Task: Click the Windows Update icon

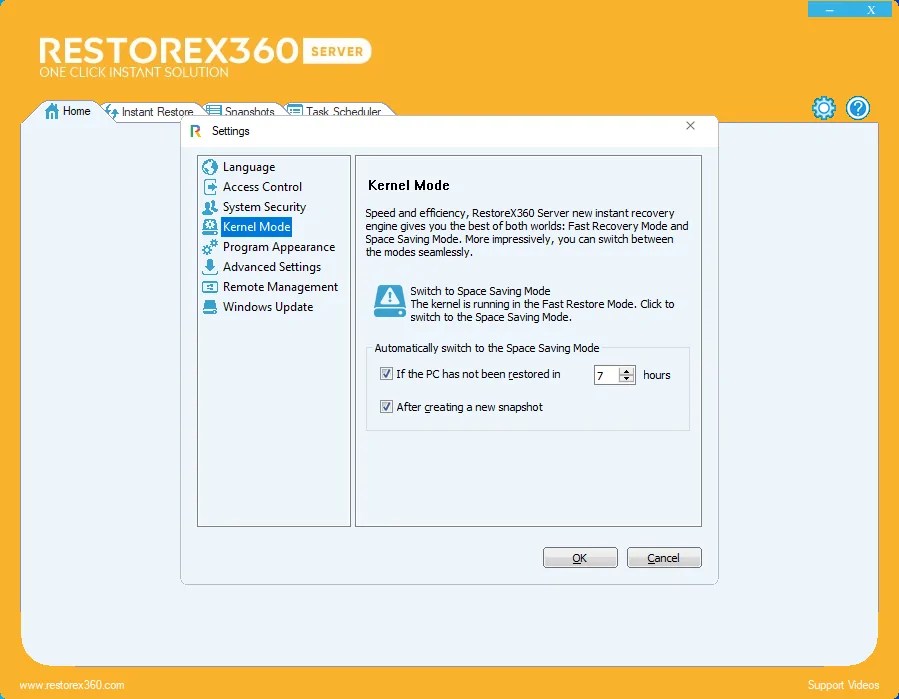Action: coord(210,307)
